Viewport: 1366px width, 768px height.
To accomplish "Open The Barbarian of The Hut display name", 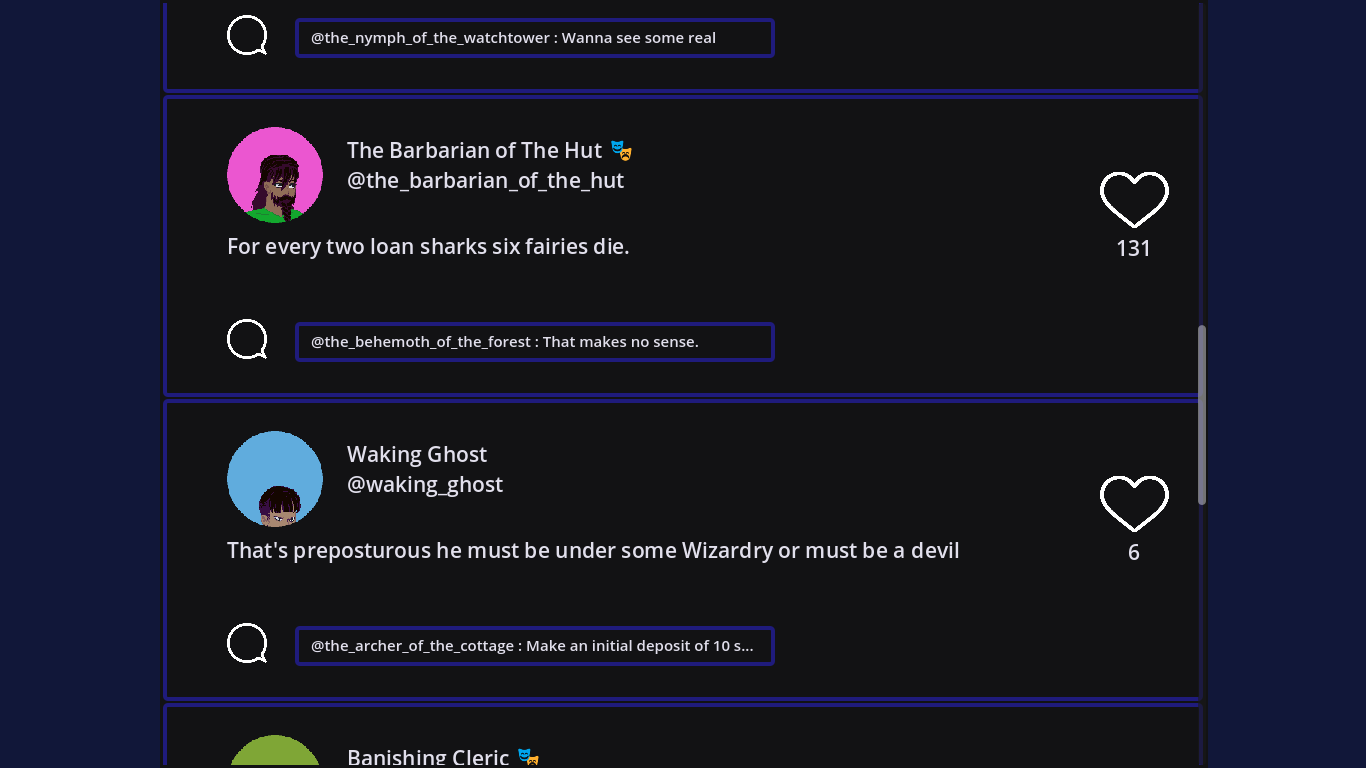I will pos(474,151).
